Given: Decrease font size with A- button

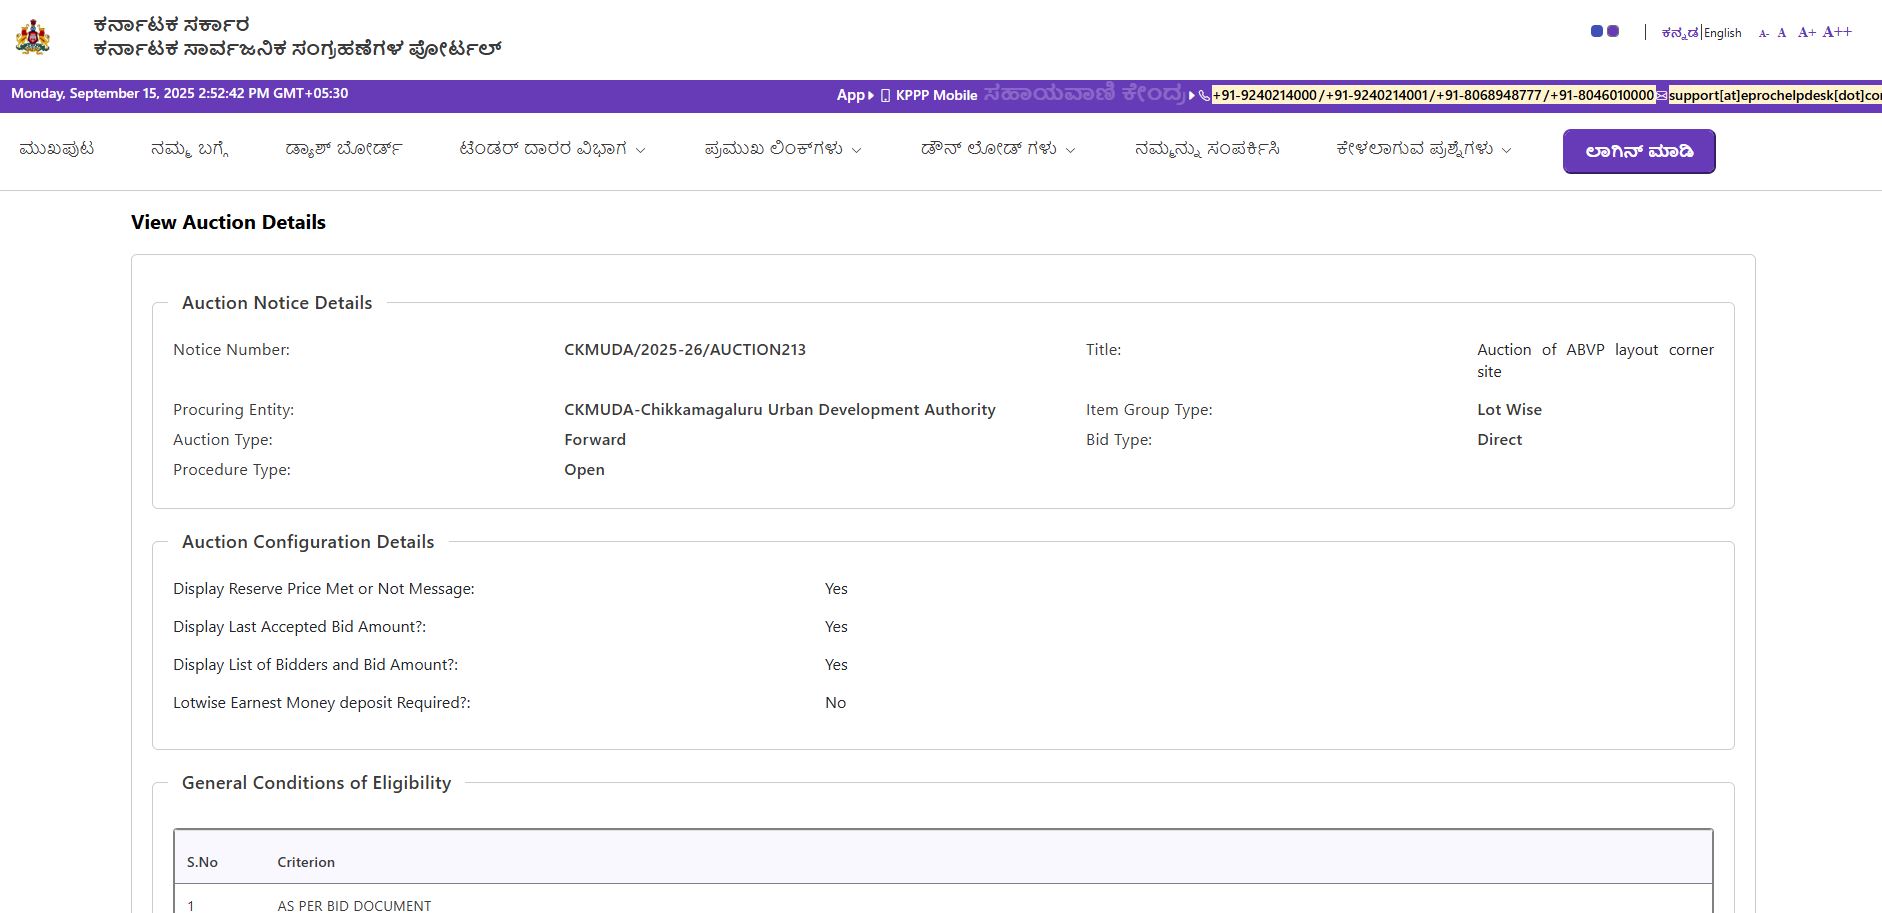Looking at the screenshot, I should (x=1764, y=33).
